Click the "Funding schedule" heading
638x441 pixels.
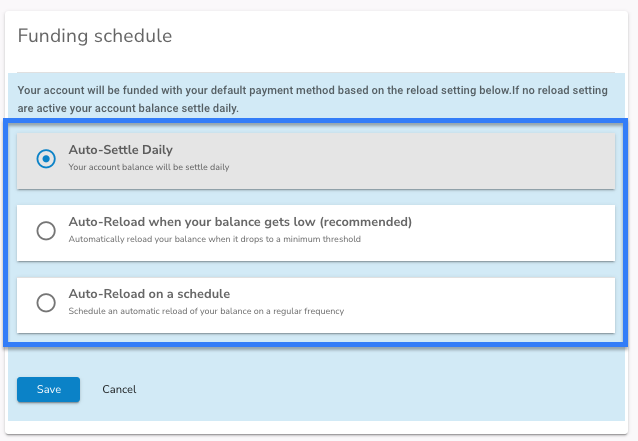coord(95,36)
